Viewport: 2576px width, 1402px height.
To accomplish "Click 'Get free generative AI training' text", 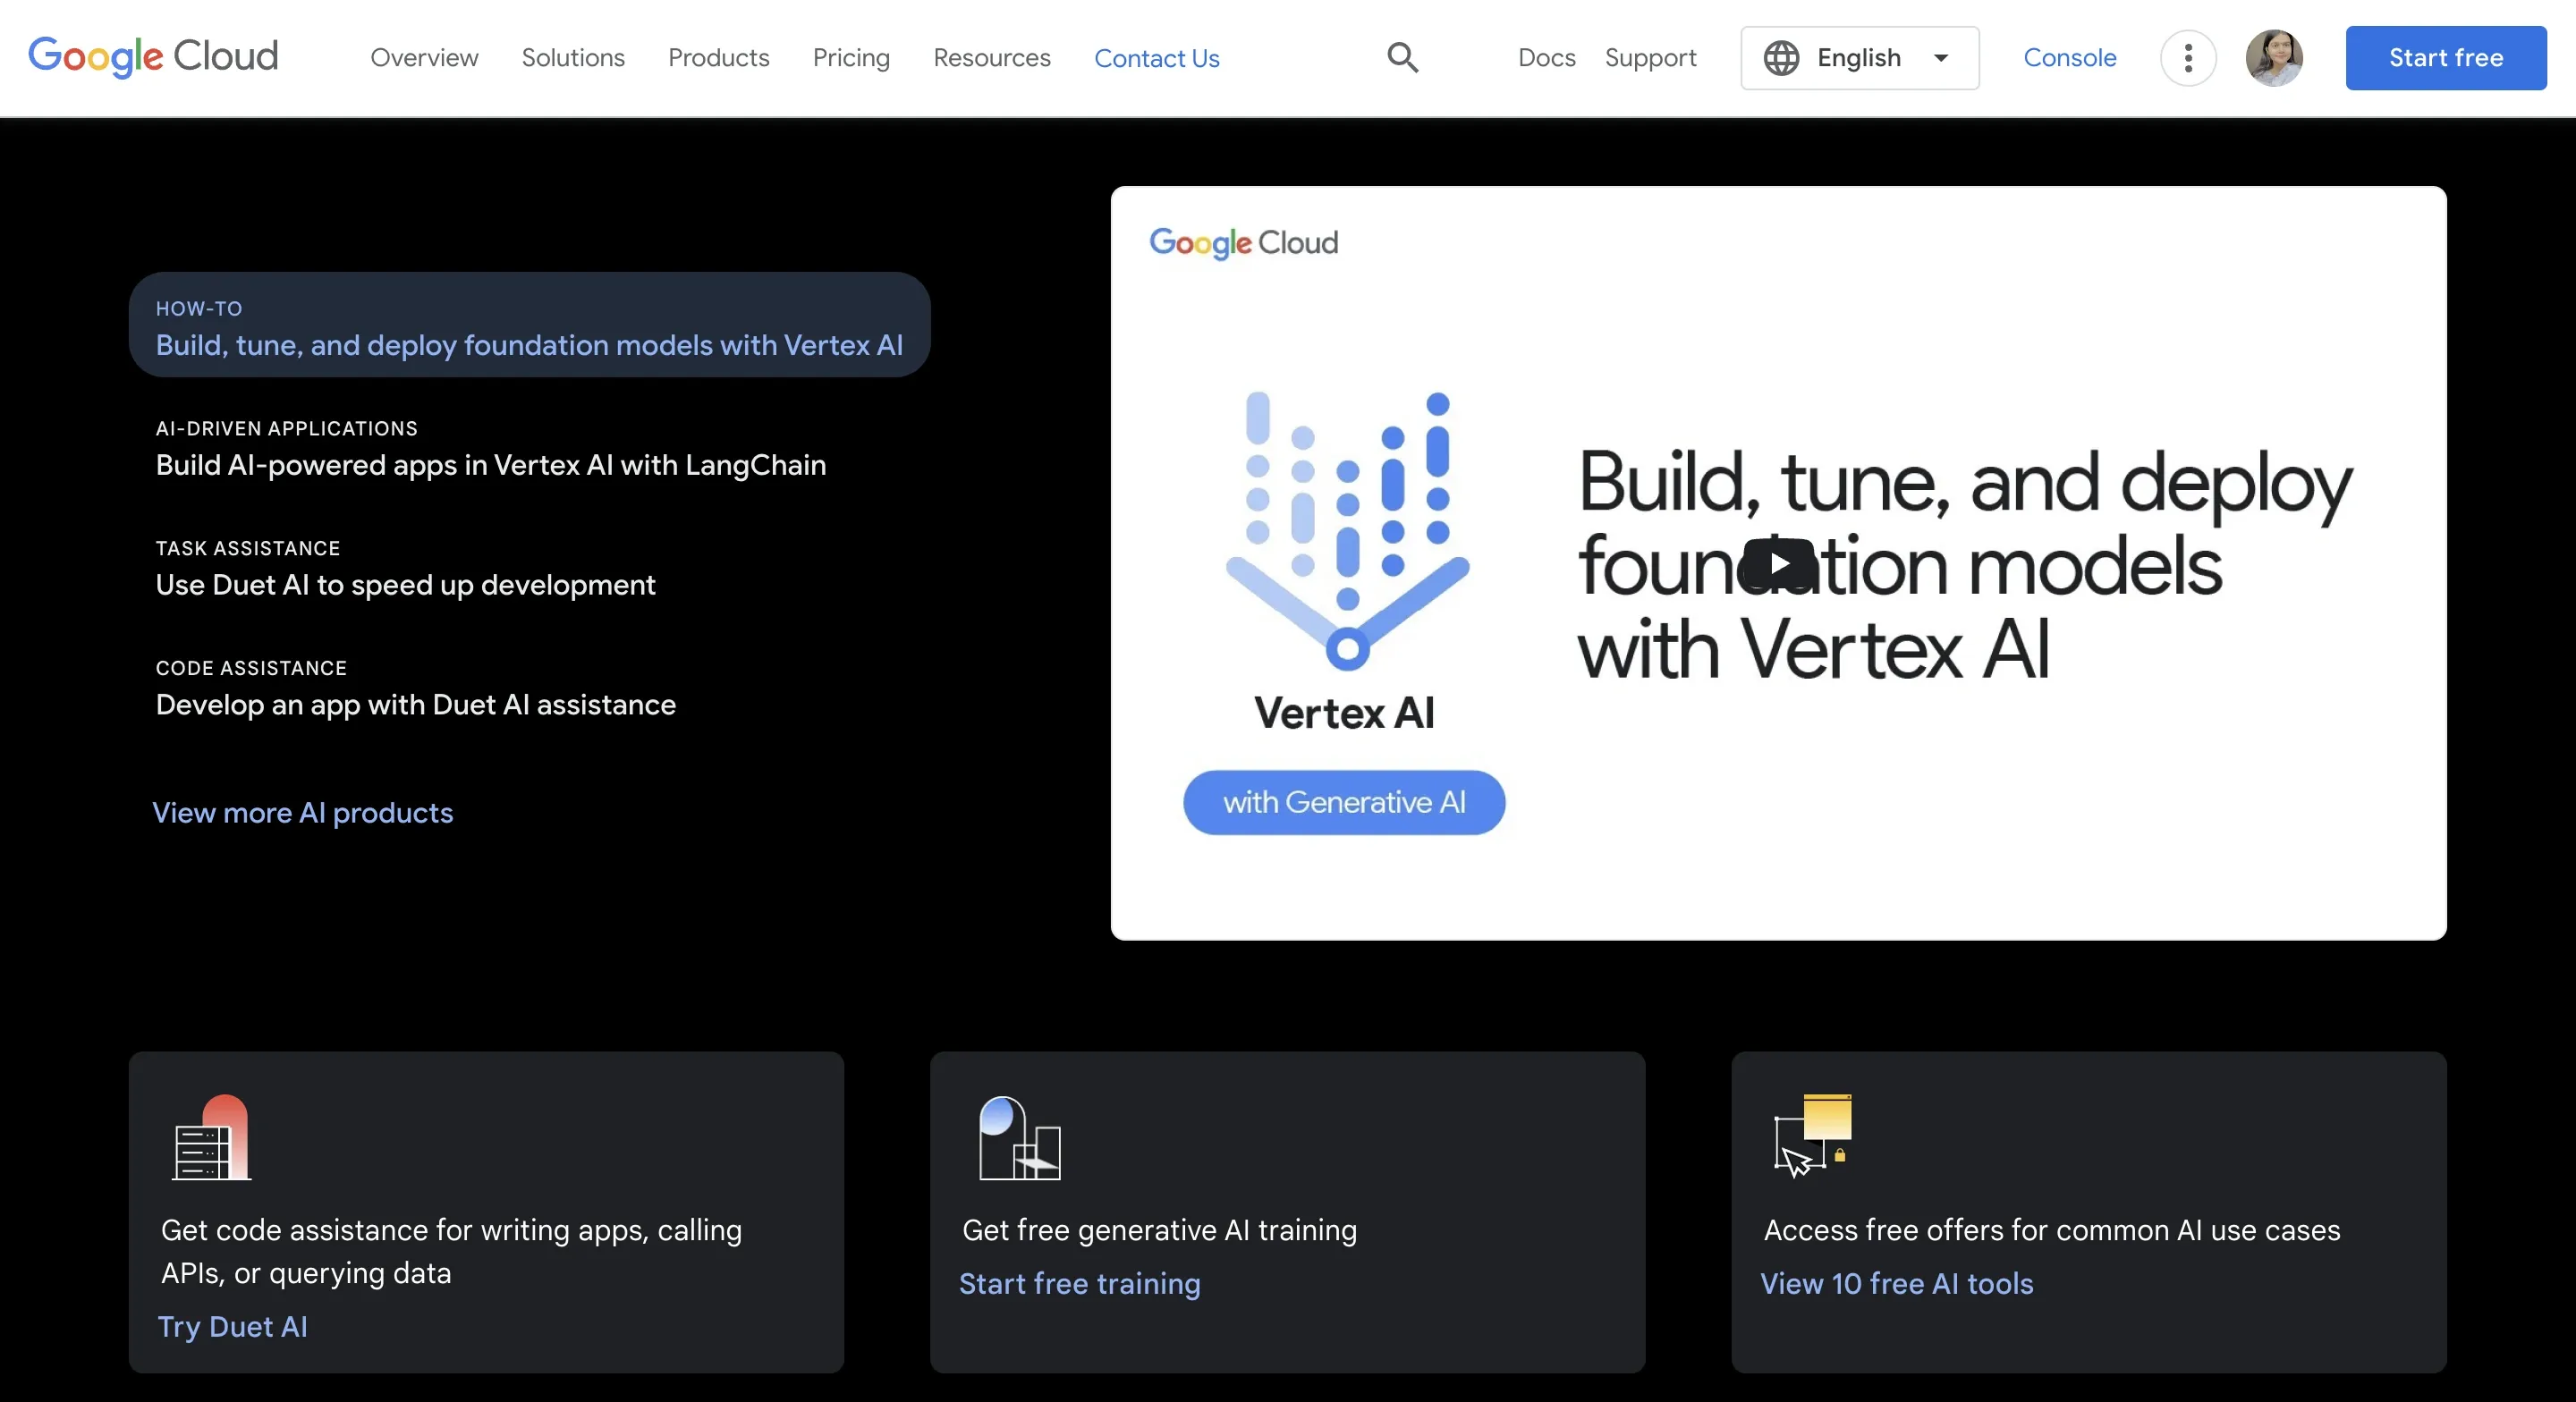I will (x=1160, y=1230).
